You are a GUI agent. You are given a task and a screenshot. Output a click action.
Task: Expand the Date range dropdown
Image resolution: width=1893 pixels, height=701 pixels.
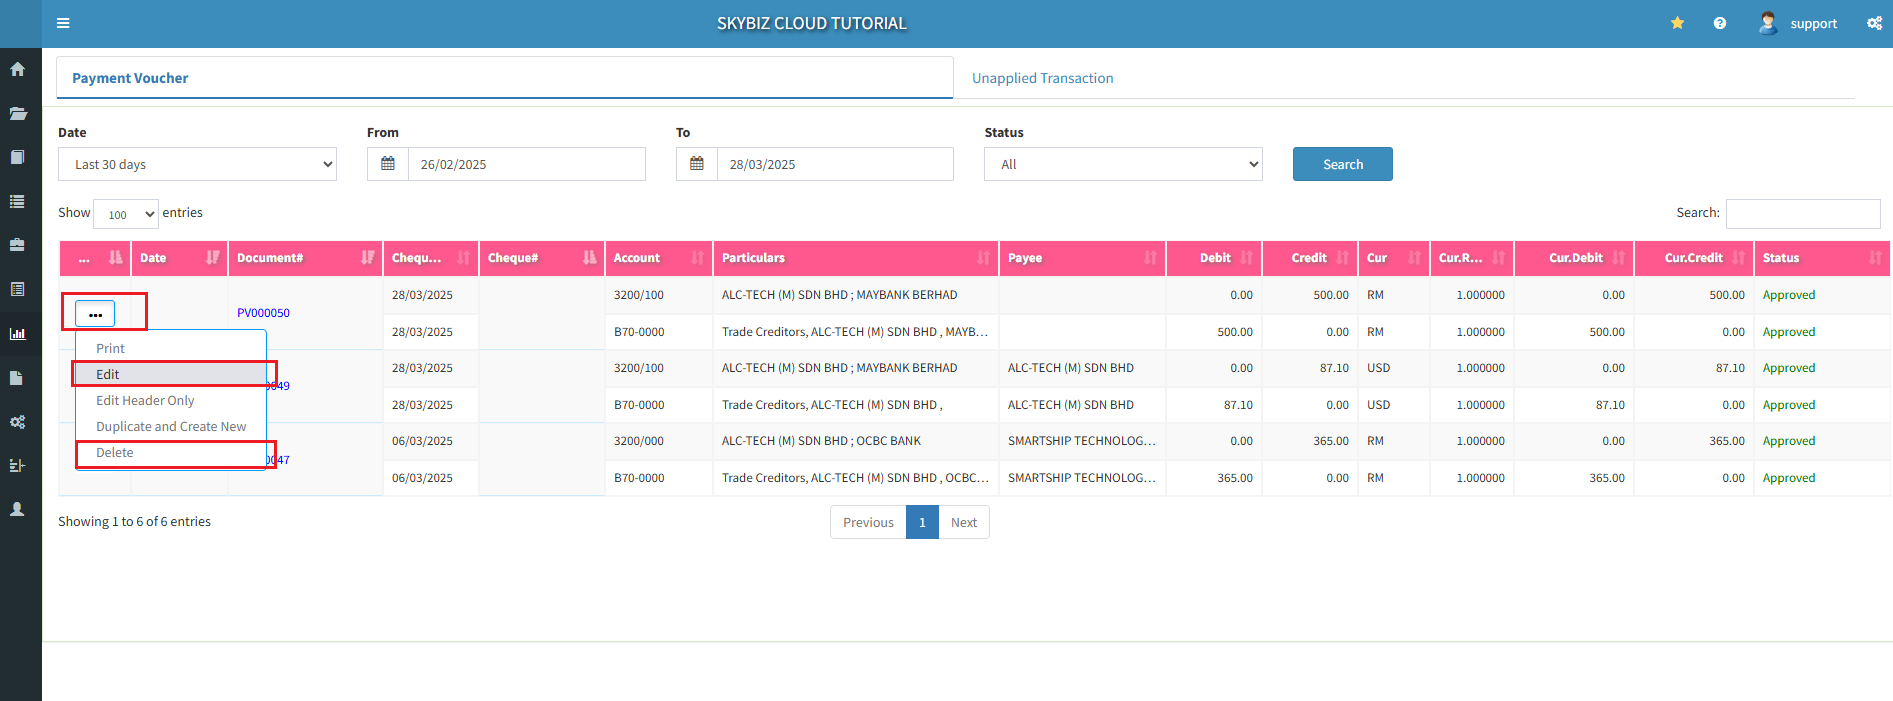(x=197, y=164)
